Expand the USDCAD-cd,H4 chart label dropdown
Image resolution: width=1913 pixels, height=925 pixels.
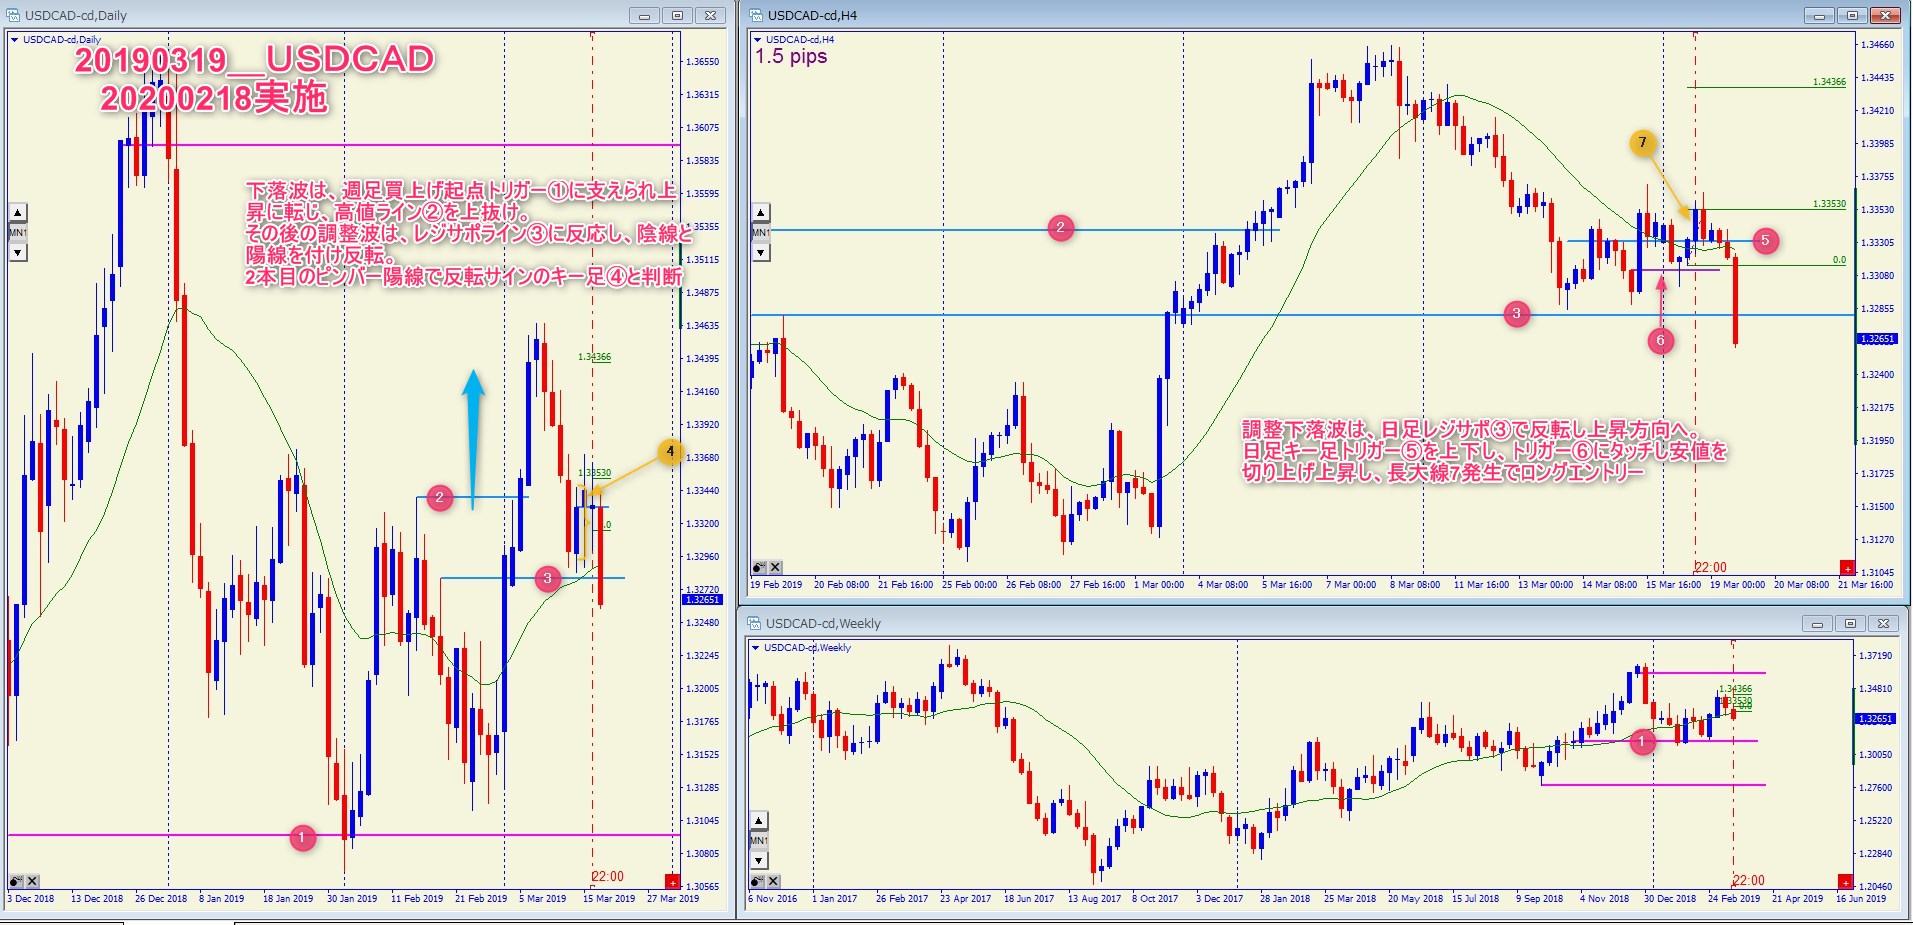pos(757,40)
